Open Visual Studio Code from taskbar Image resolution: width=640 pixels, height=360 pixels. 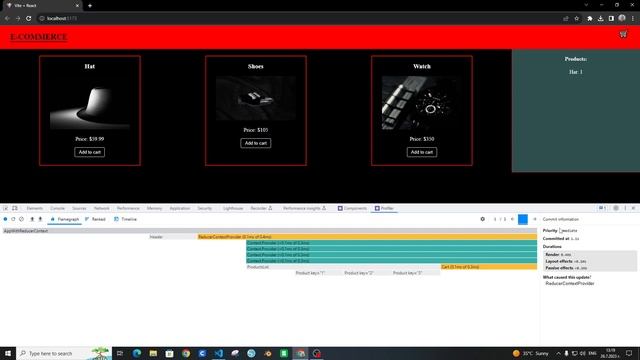point(218,353)
